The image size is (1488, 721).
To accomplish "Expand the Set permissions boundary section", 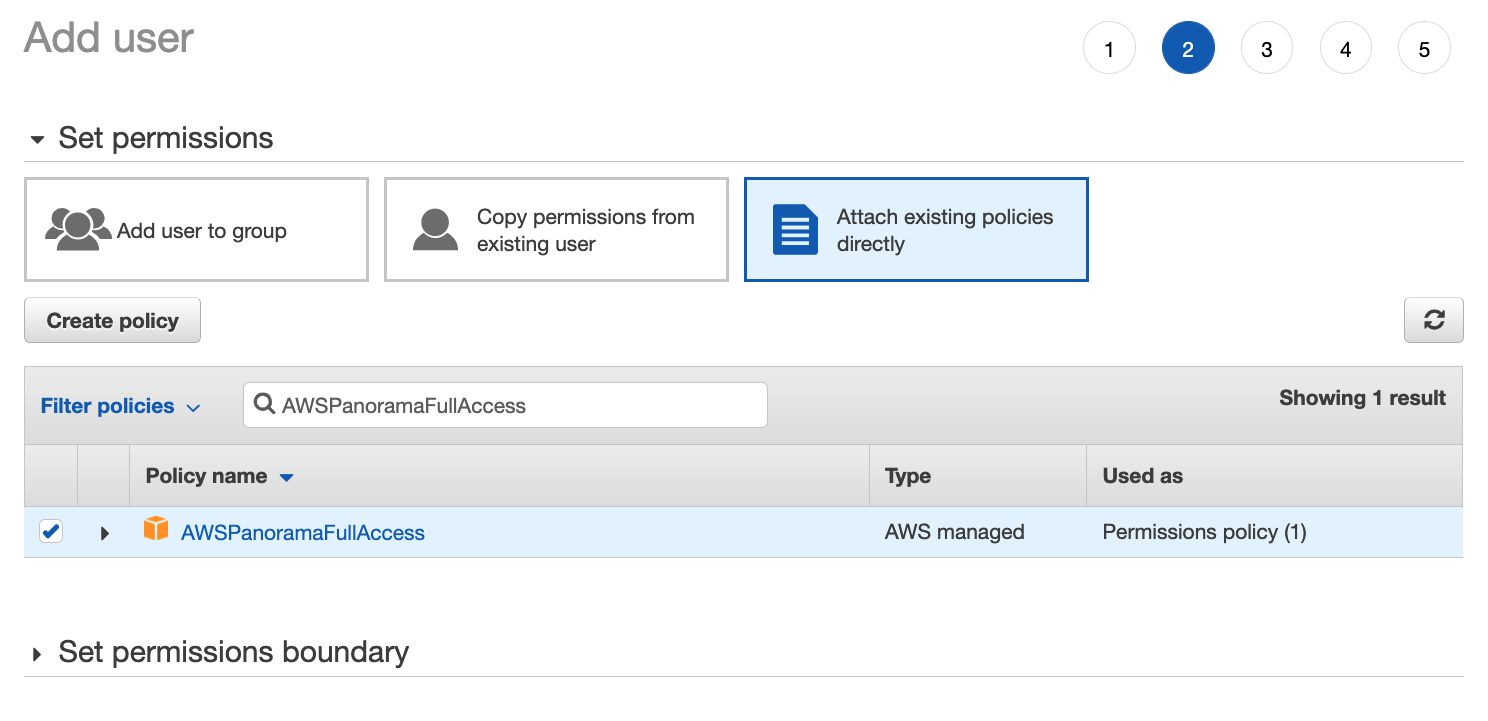I will (x=38, y=655).
